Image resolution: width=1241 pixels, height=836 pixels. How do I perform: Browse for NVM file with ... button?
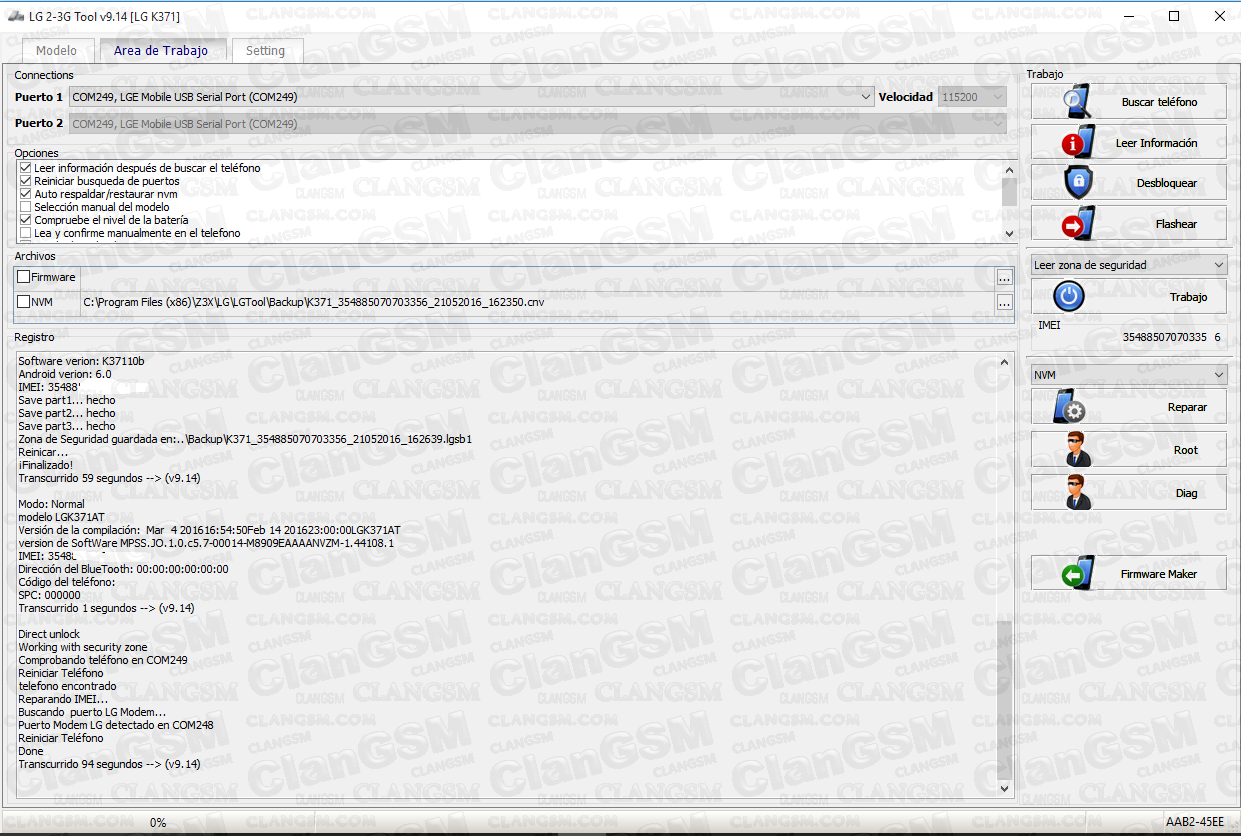coord(1004,302)
